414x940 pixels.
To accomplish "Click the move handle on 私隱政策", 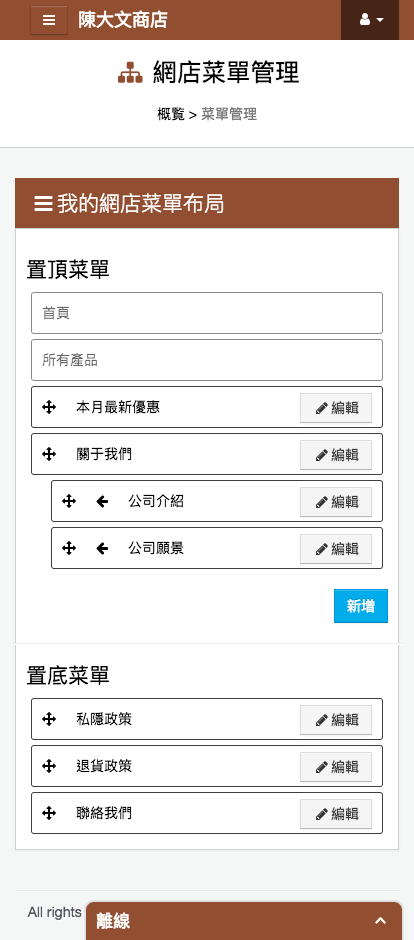I will coord(49,719).
